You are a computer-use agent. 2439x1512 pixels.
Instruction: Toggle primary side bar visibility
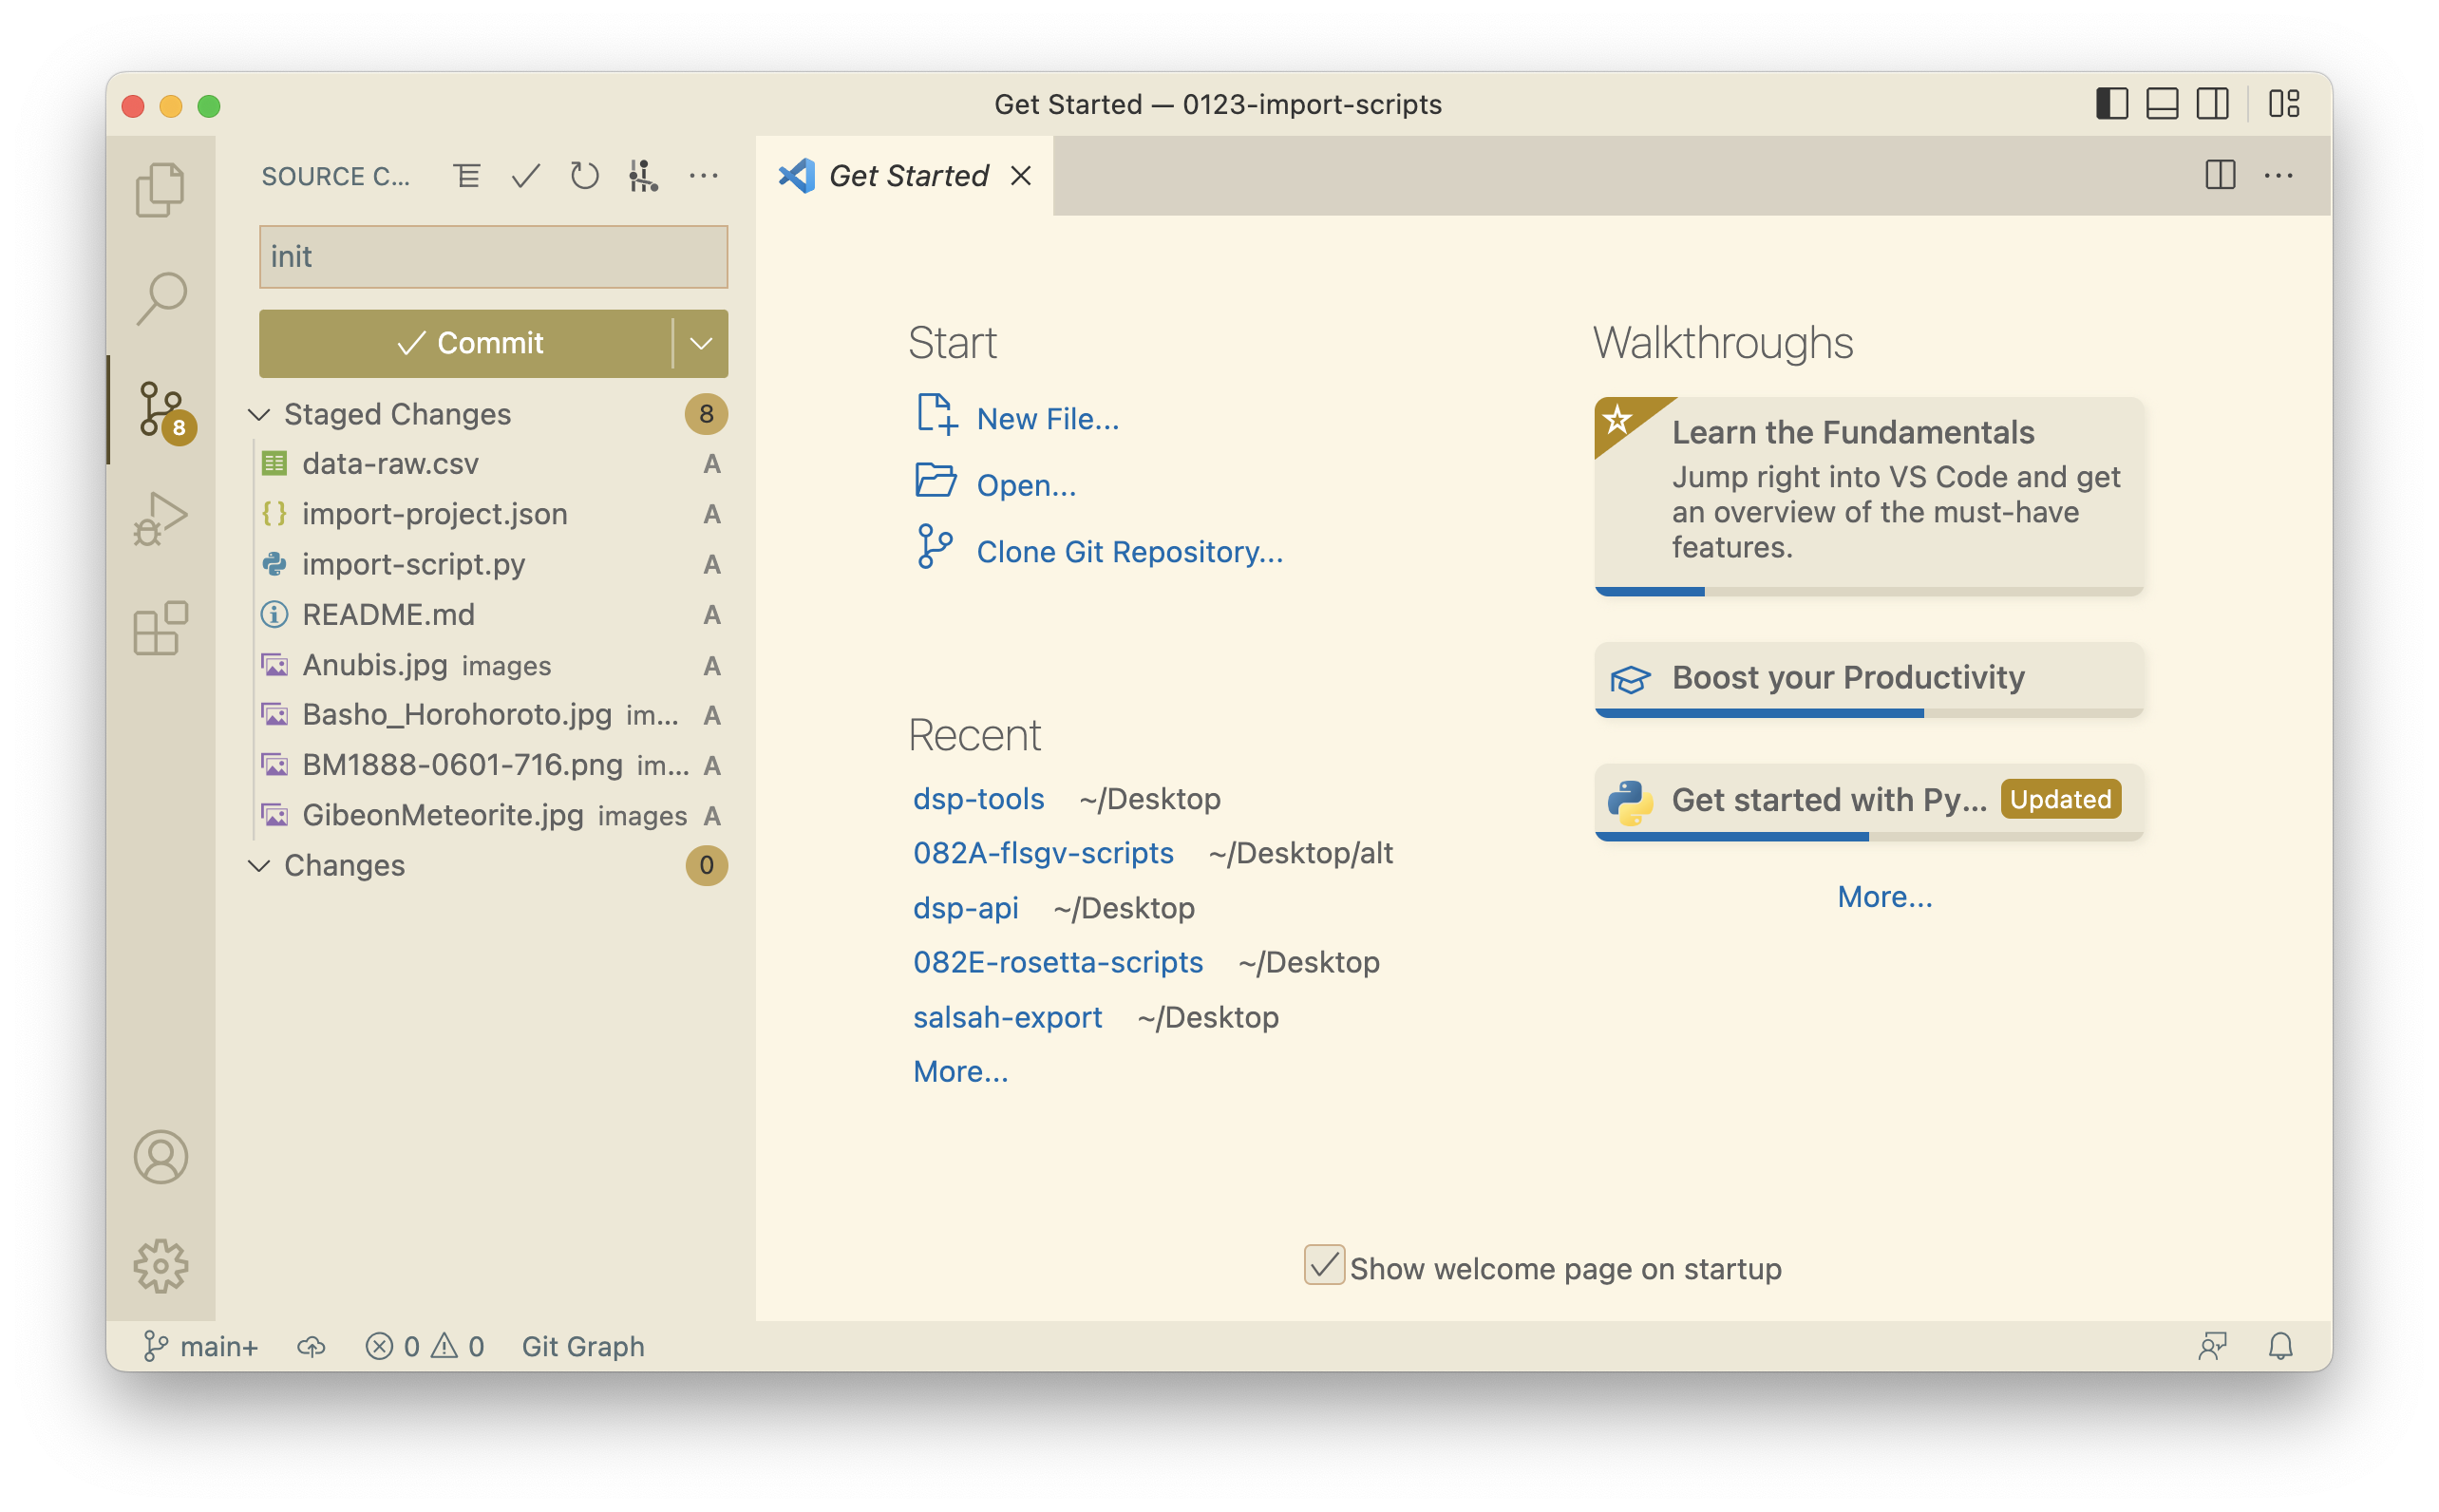pyautogui.click(x=2111, y=104)
